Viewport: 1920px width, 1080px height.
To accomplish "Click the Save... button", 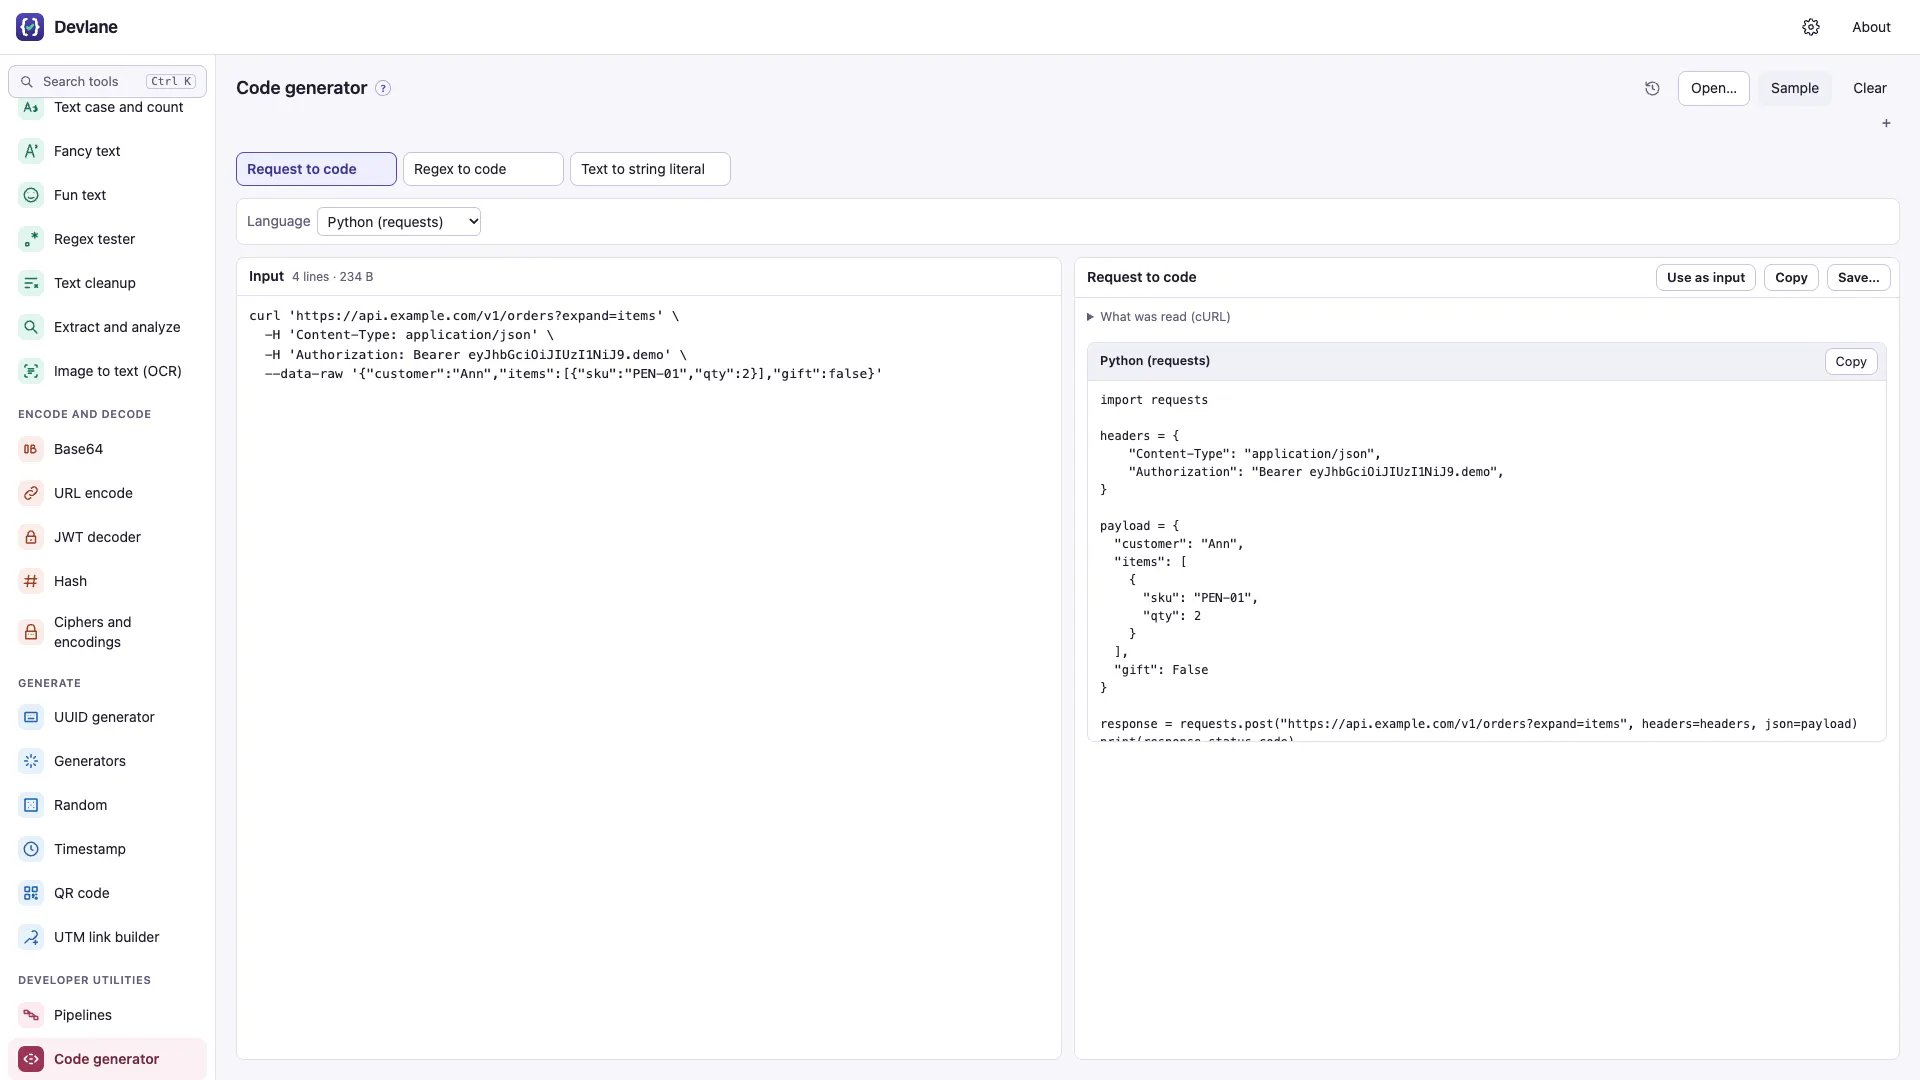I will [x=1858, y=278].
